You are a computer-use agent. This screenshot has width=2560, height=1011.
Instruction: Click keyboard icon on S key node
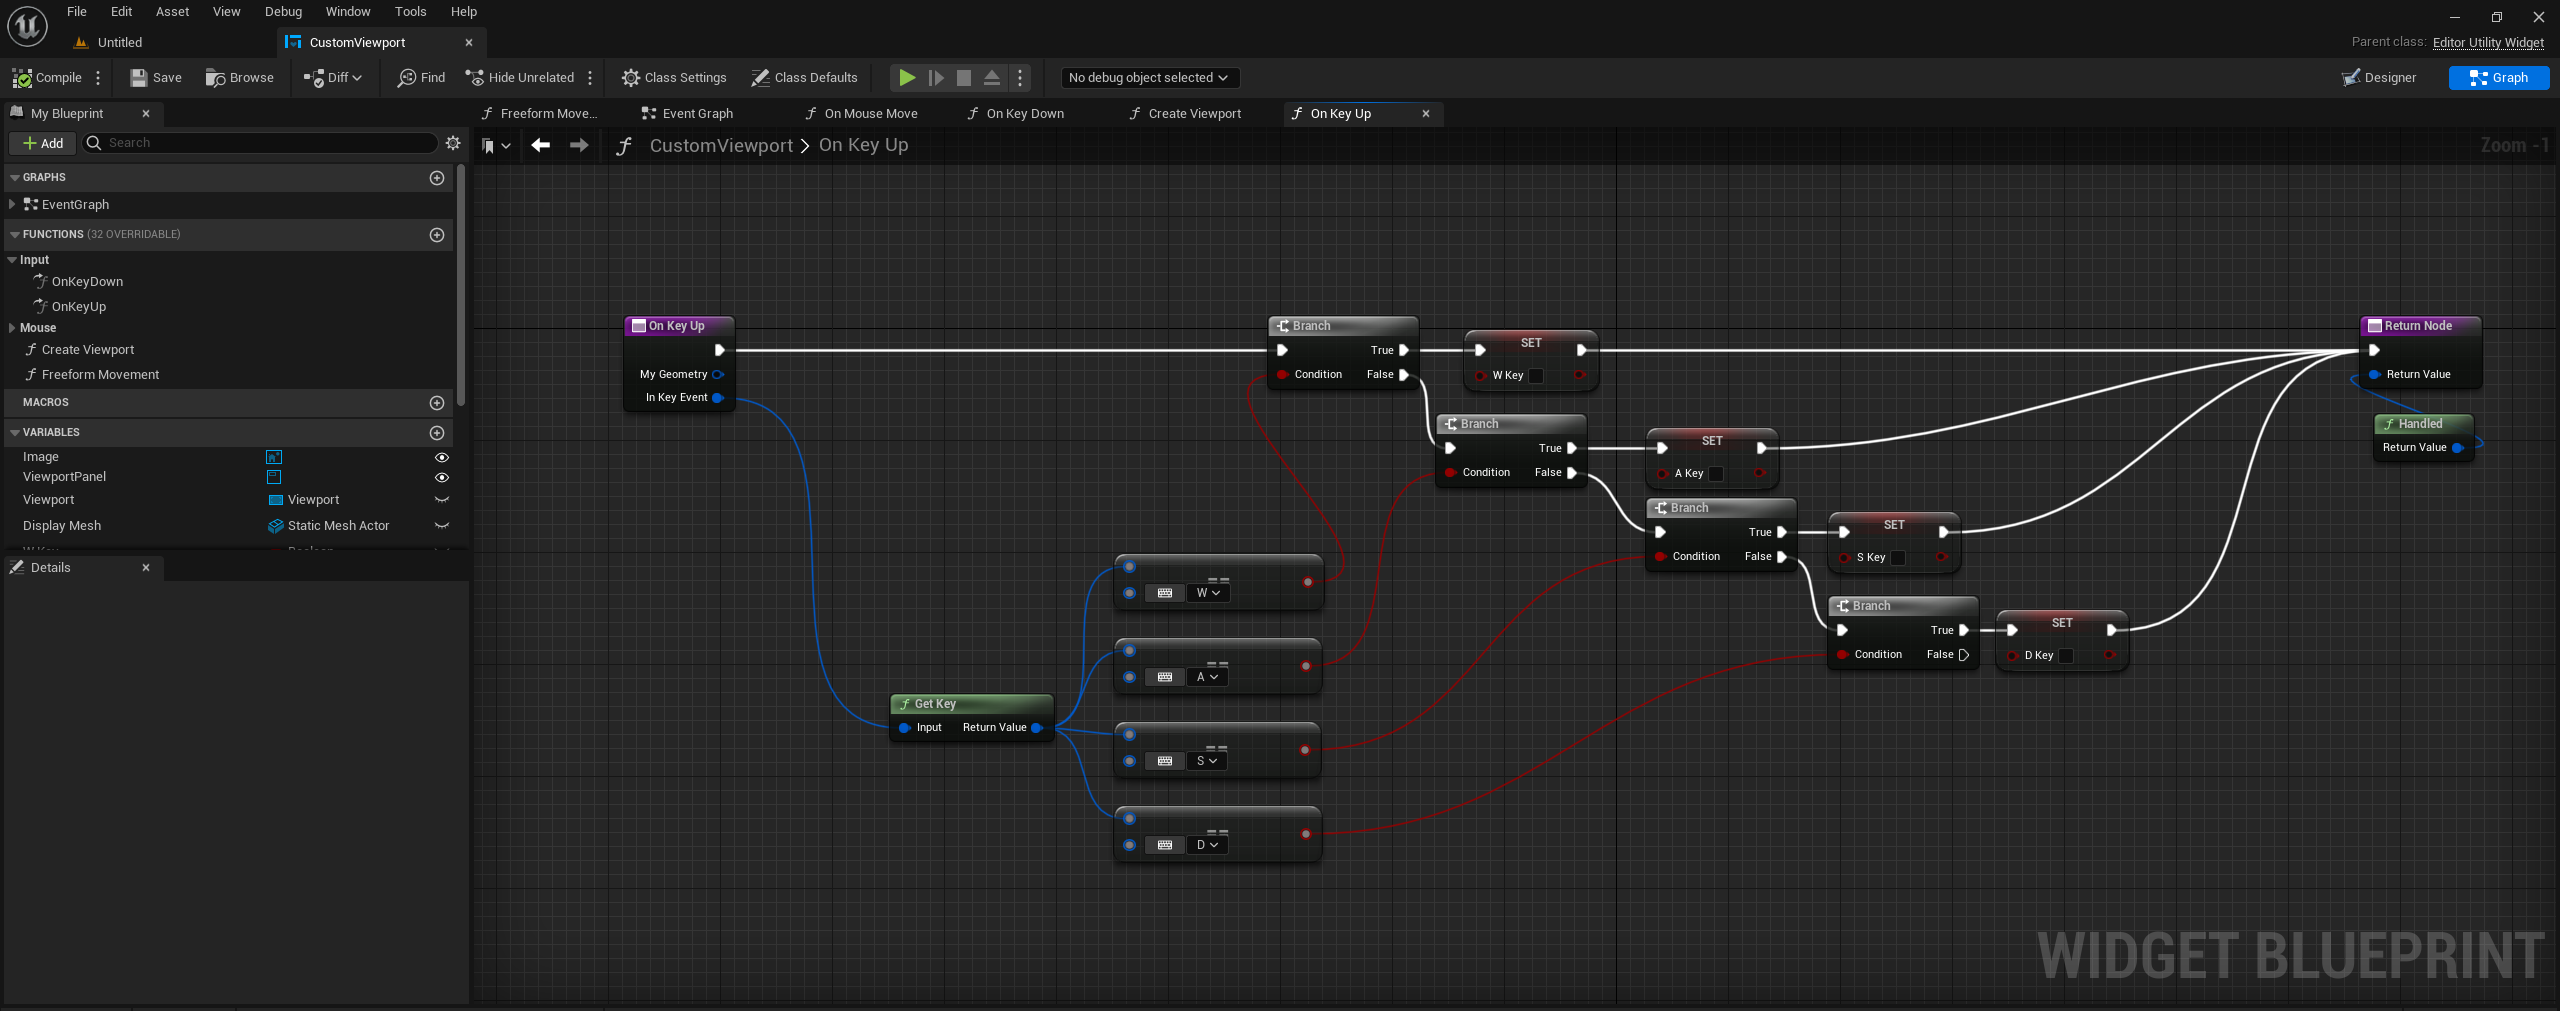[1165, 761]
